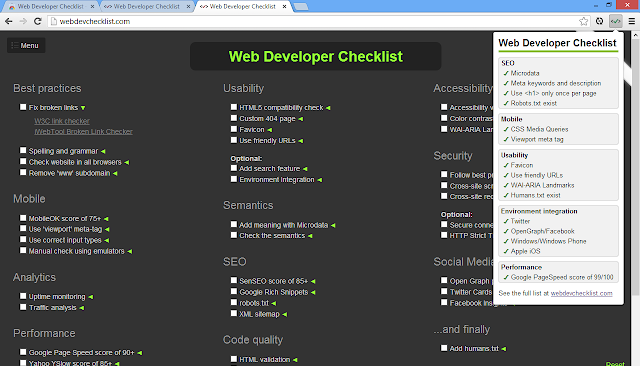Screen dimensions: 640x366
Task: Tick Uptime monitoring checkbox
Action: coord(23,296)
